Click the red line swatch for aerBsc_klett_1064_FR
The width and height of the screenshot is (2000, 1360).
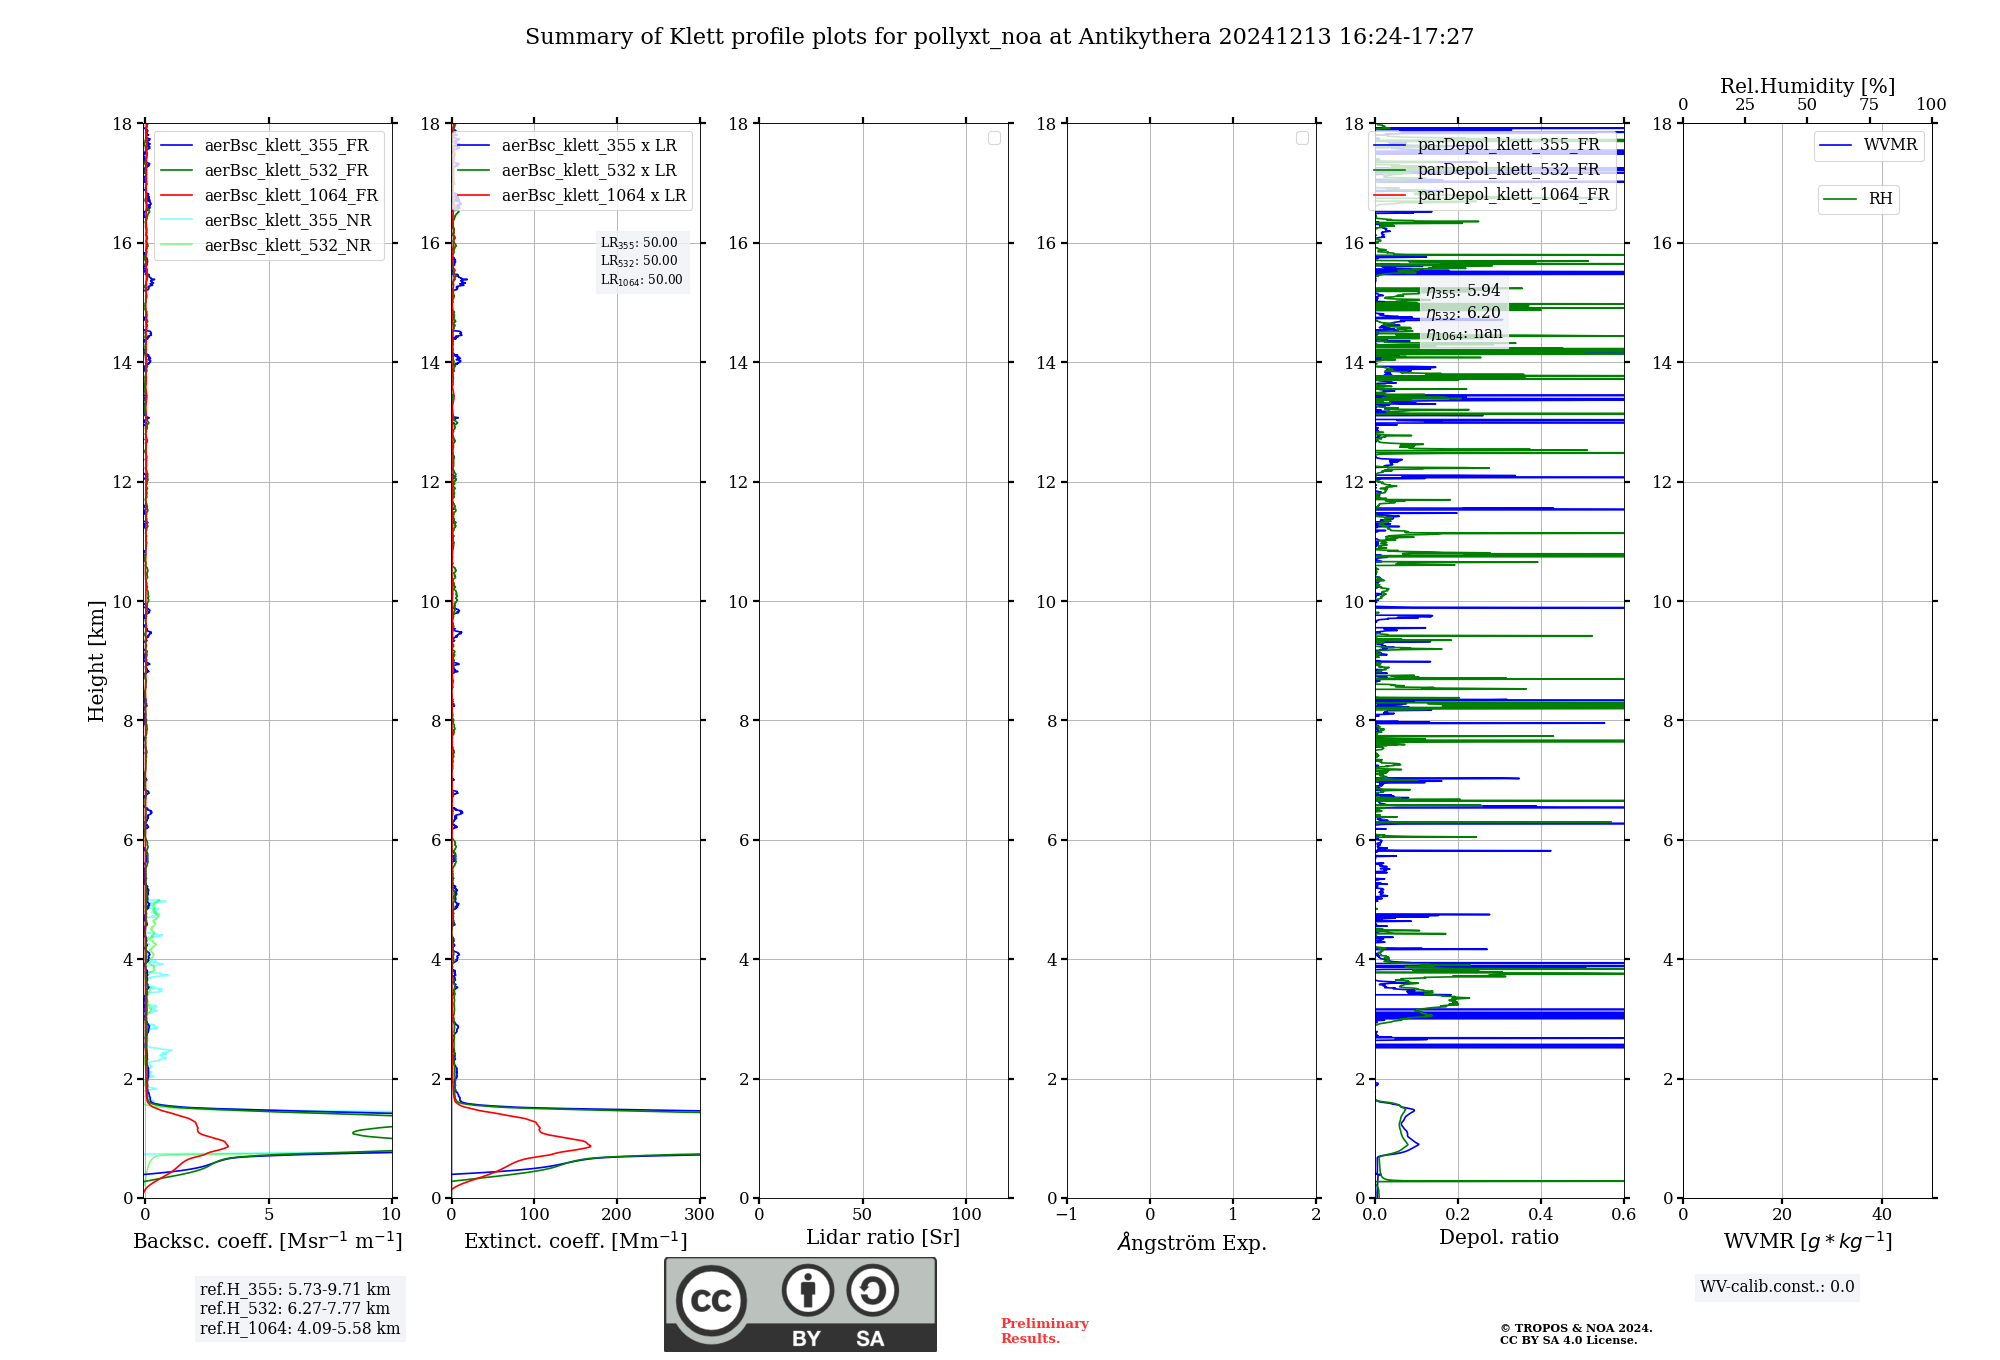point(177,196)
